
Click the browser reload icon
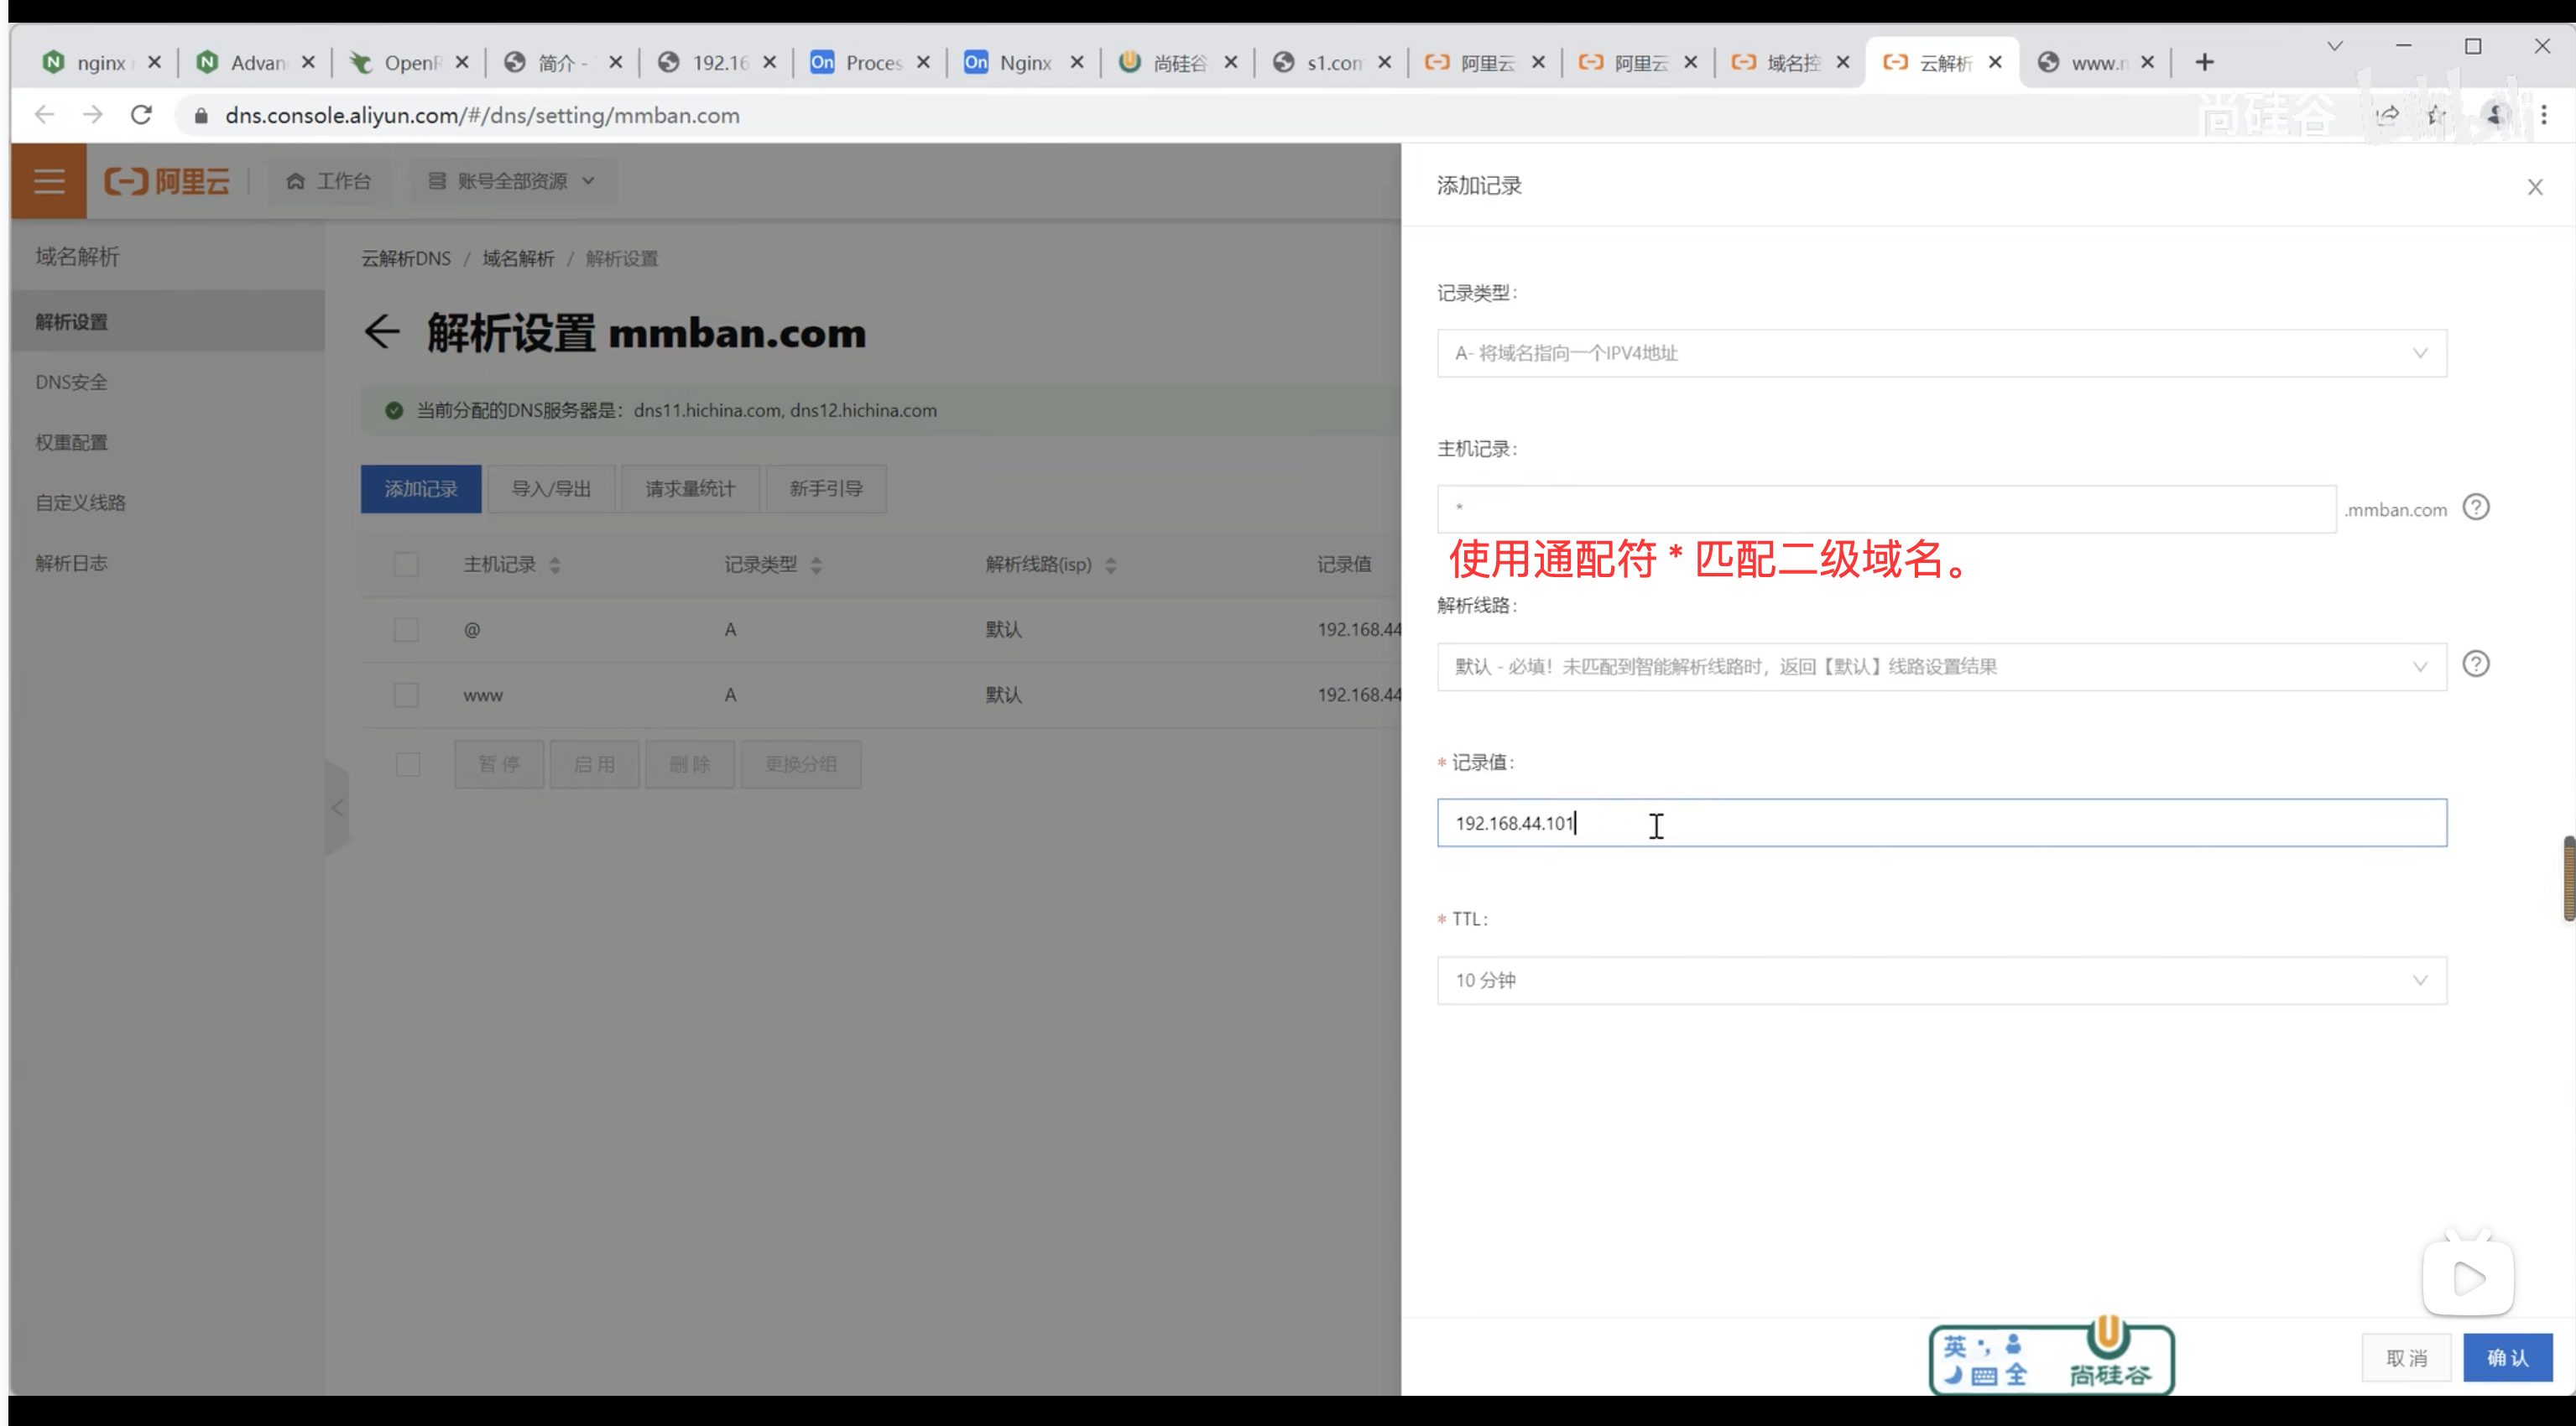point(141,115)
